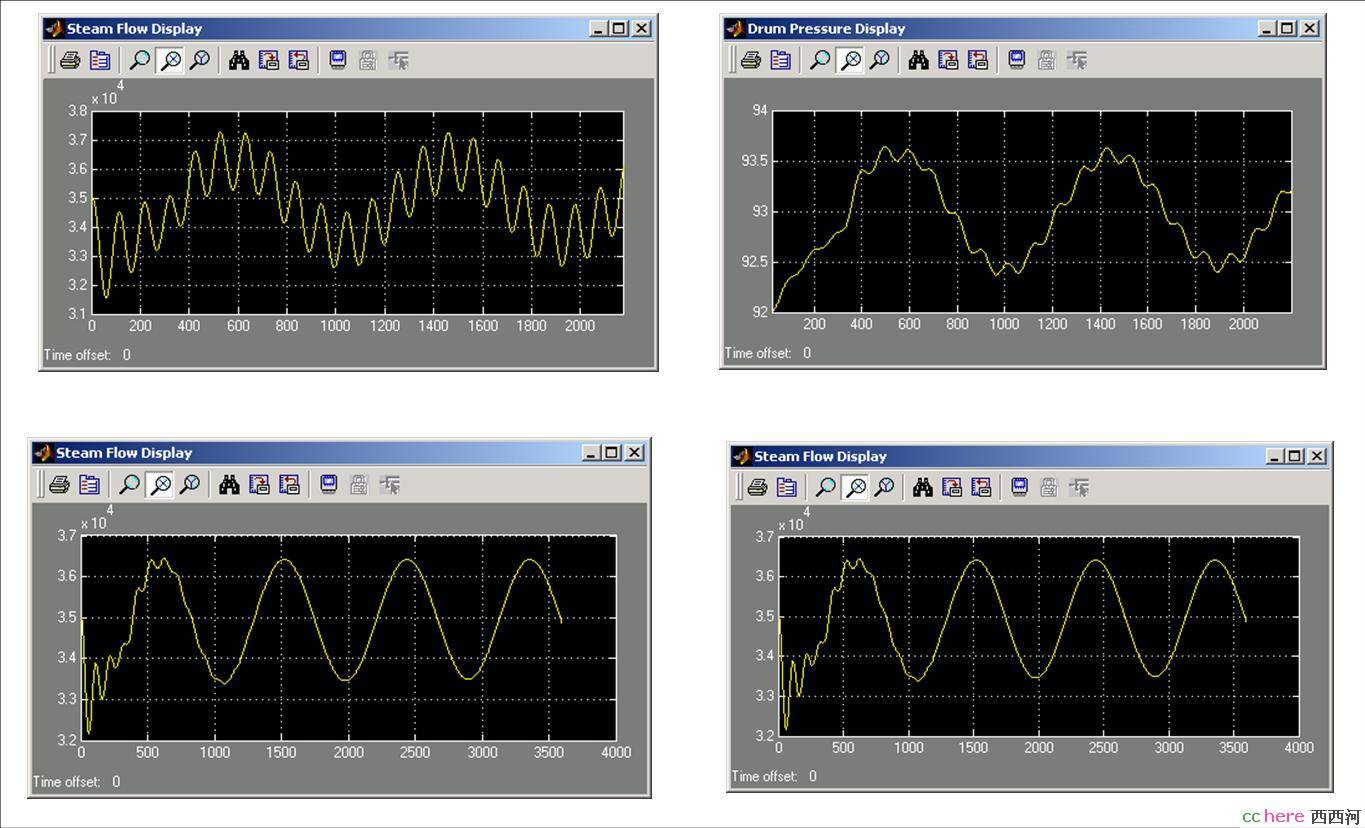Autoscale the Drum Pressure Display plot
The height and width of the screenshot is (828, 1365).
click(x=918, y=60)
